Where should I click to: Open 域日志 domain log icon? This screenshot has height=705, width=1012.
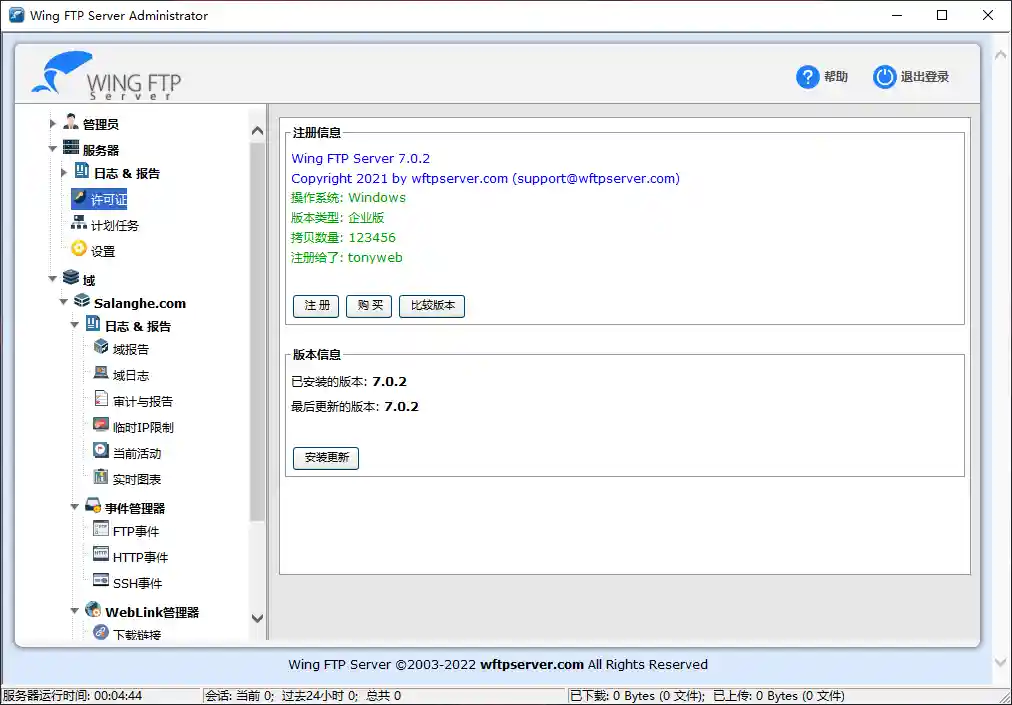(100, 374)
